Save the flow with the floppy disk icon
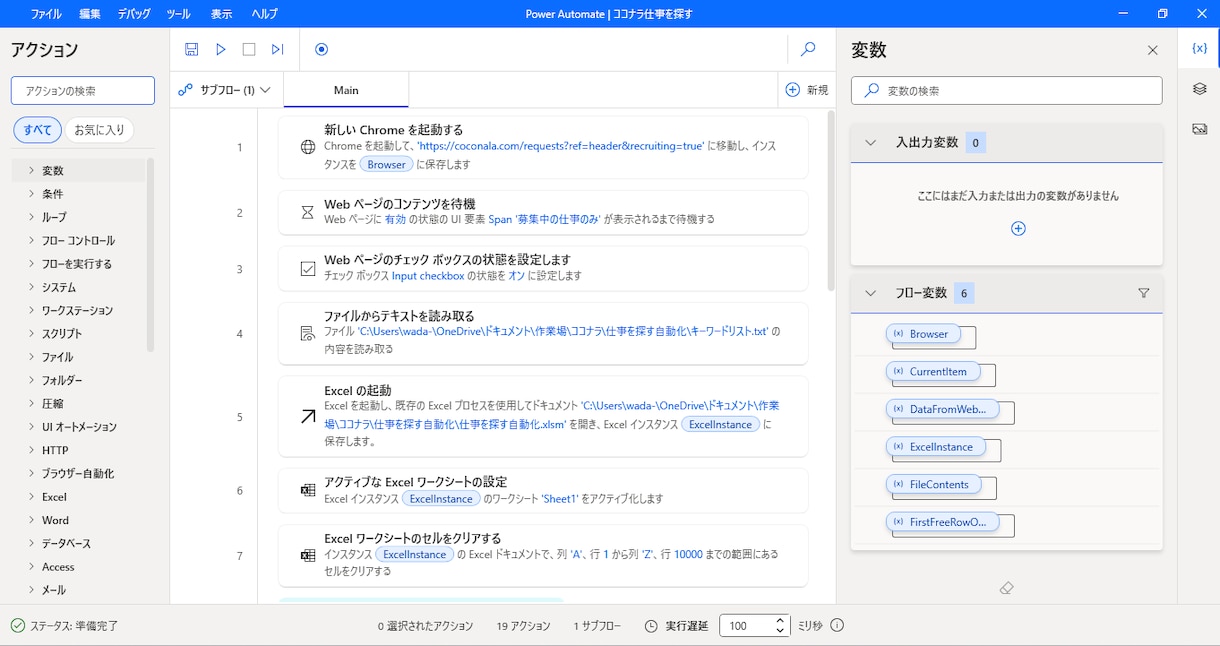The height and width of the screenshot is (646, 1220). click(192, 49)
